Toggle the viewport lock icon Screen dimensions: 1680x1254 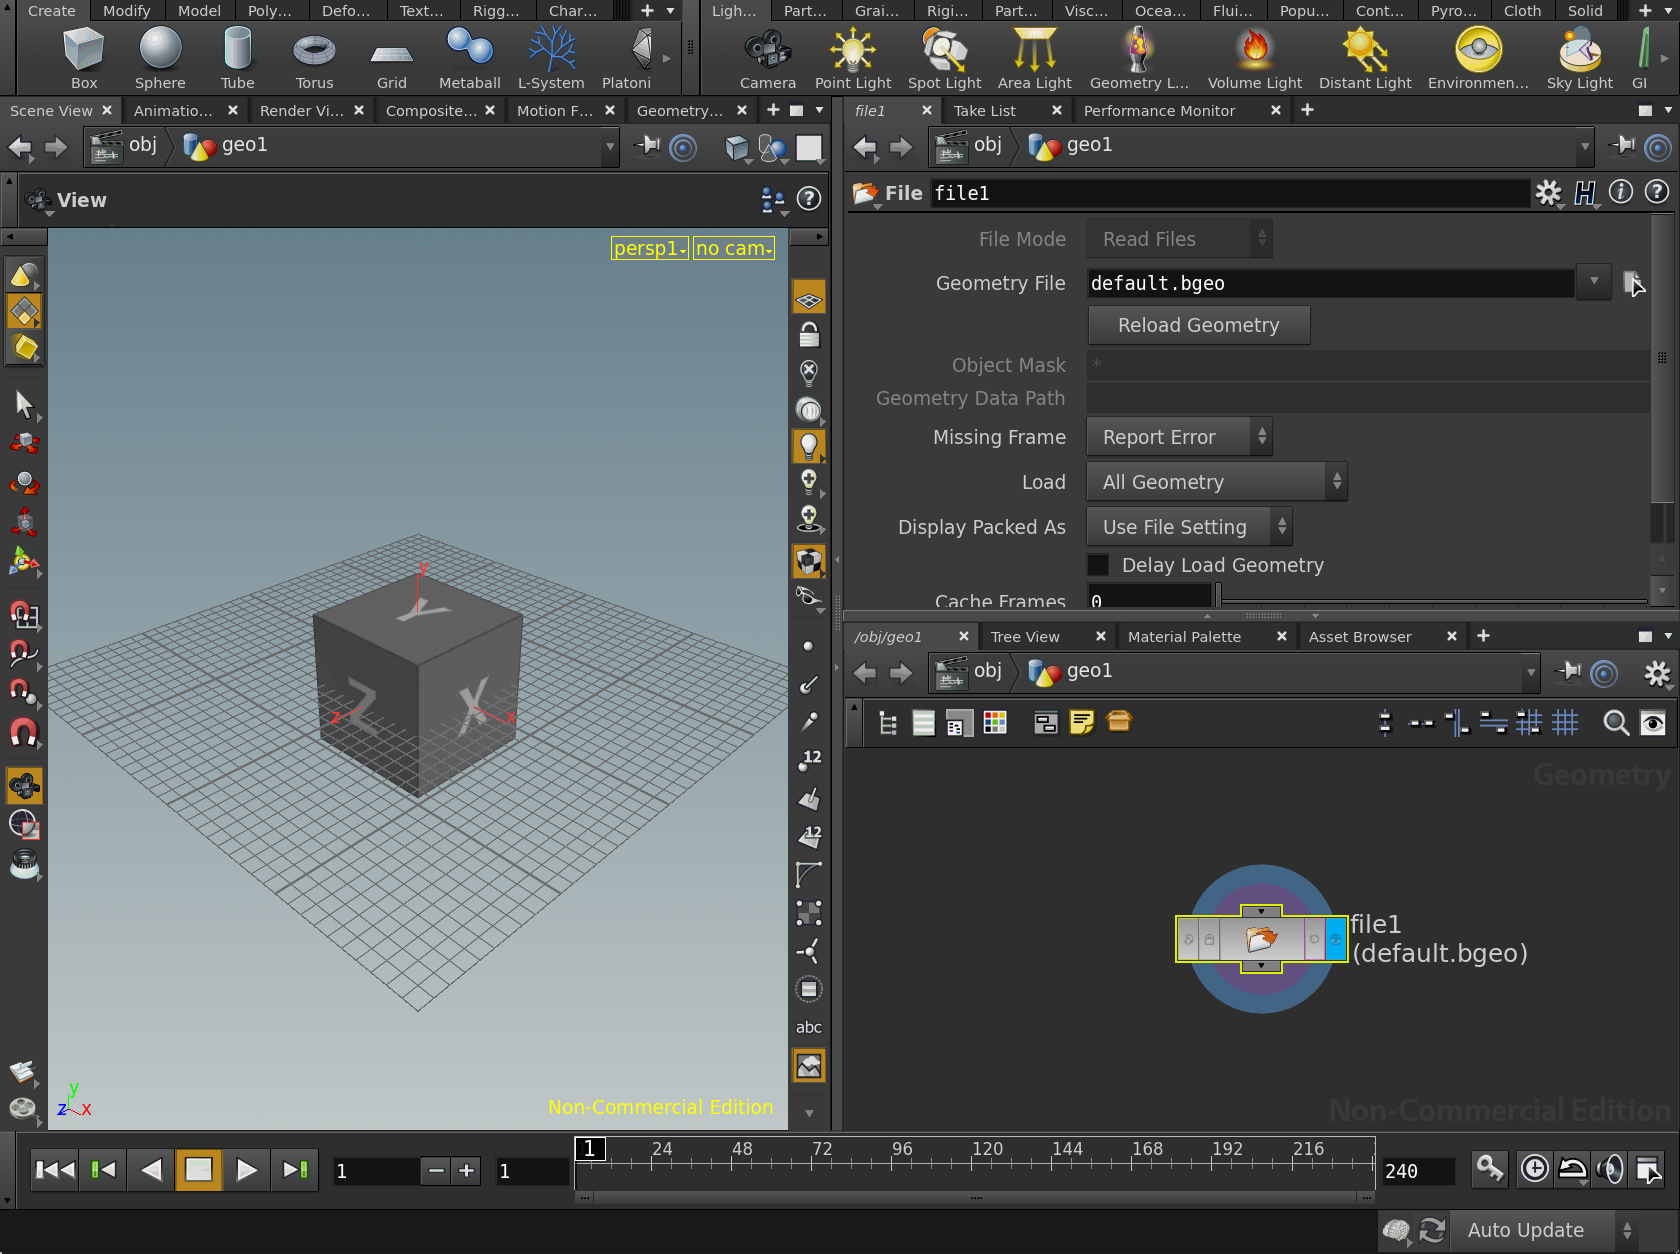click(x=809, y=335)
